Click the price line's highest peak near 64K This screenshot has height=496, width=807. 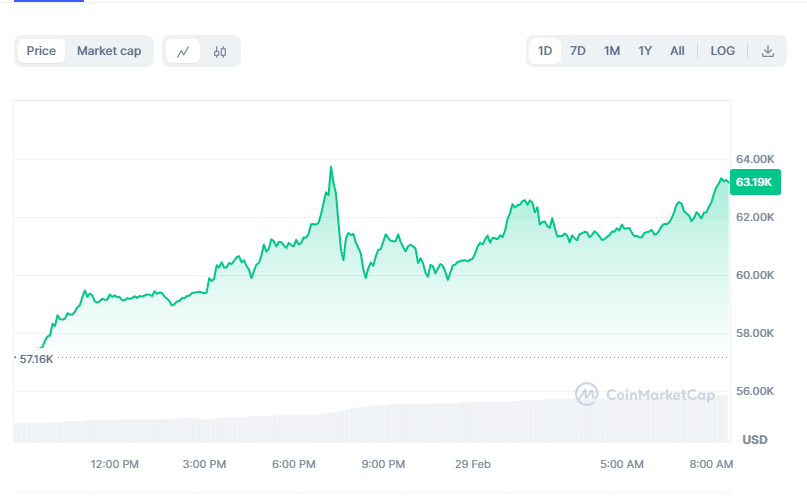(331, 167)
